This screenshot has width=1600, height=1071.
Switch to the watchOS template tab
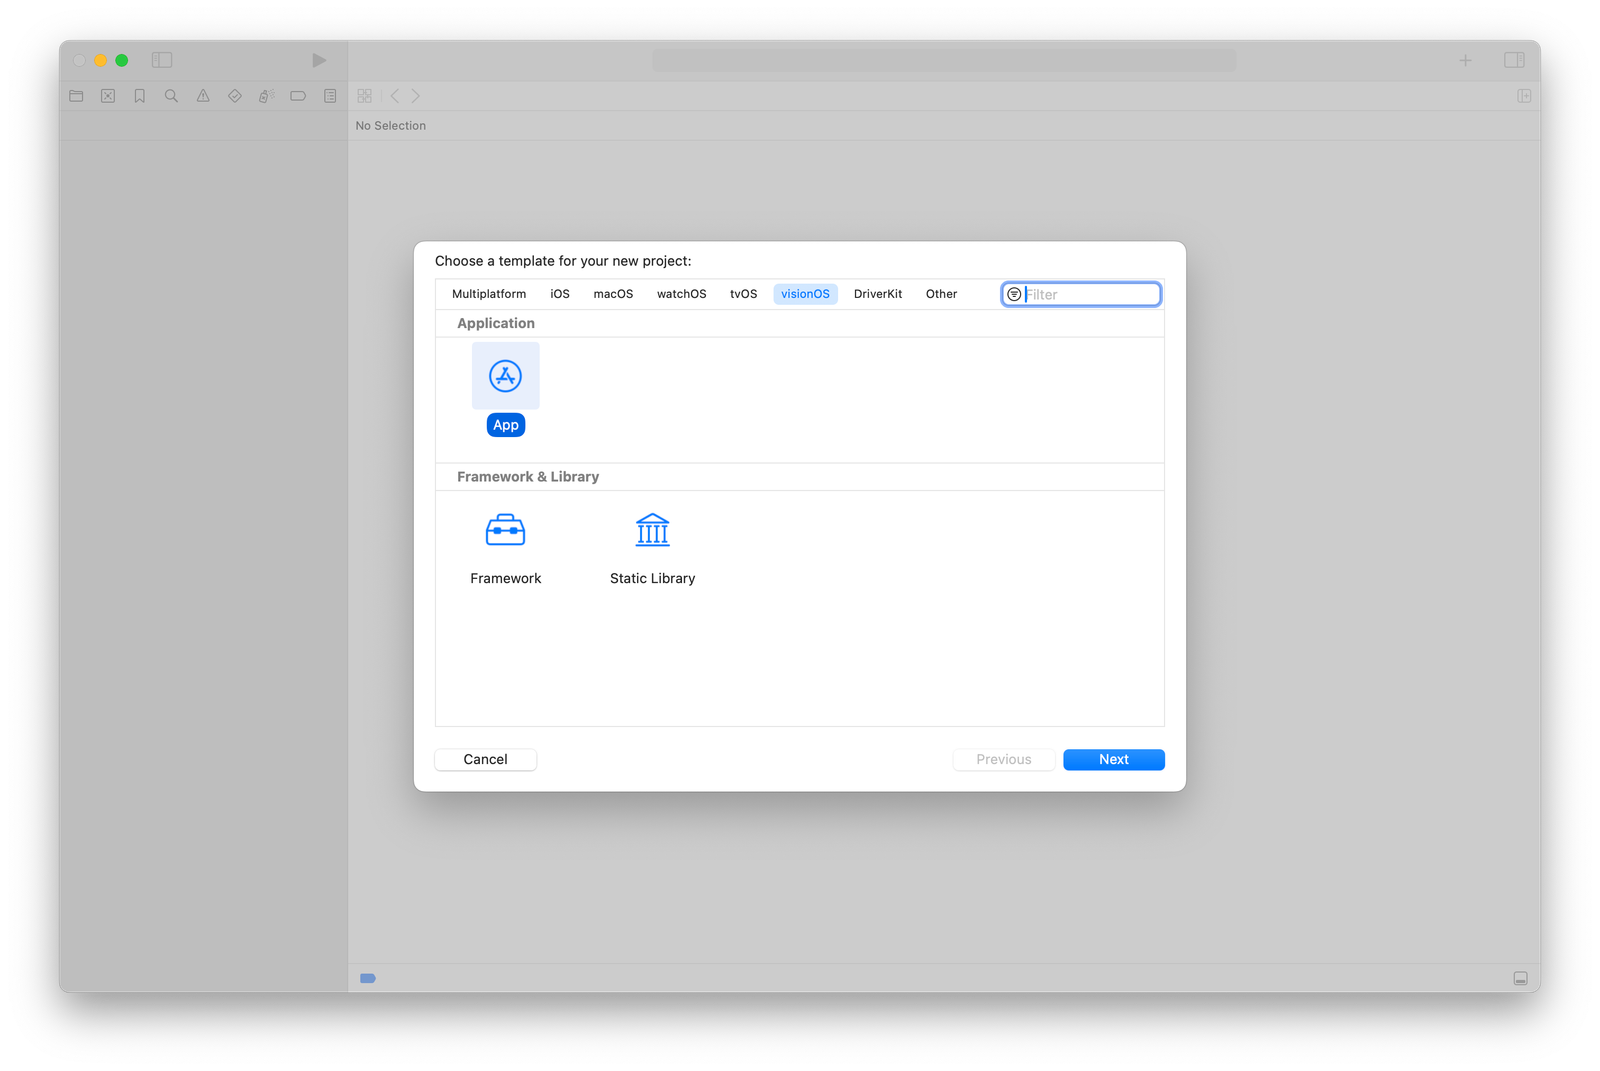point(681,293)
